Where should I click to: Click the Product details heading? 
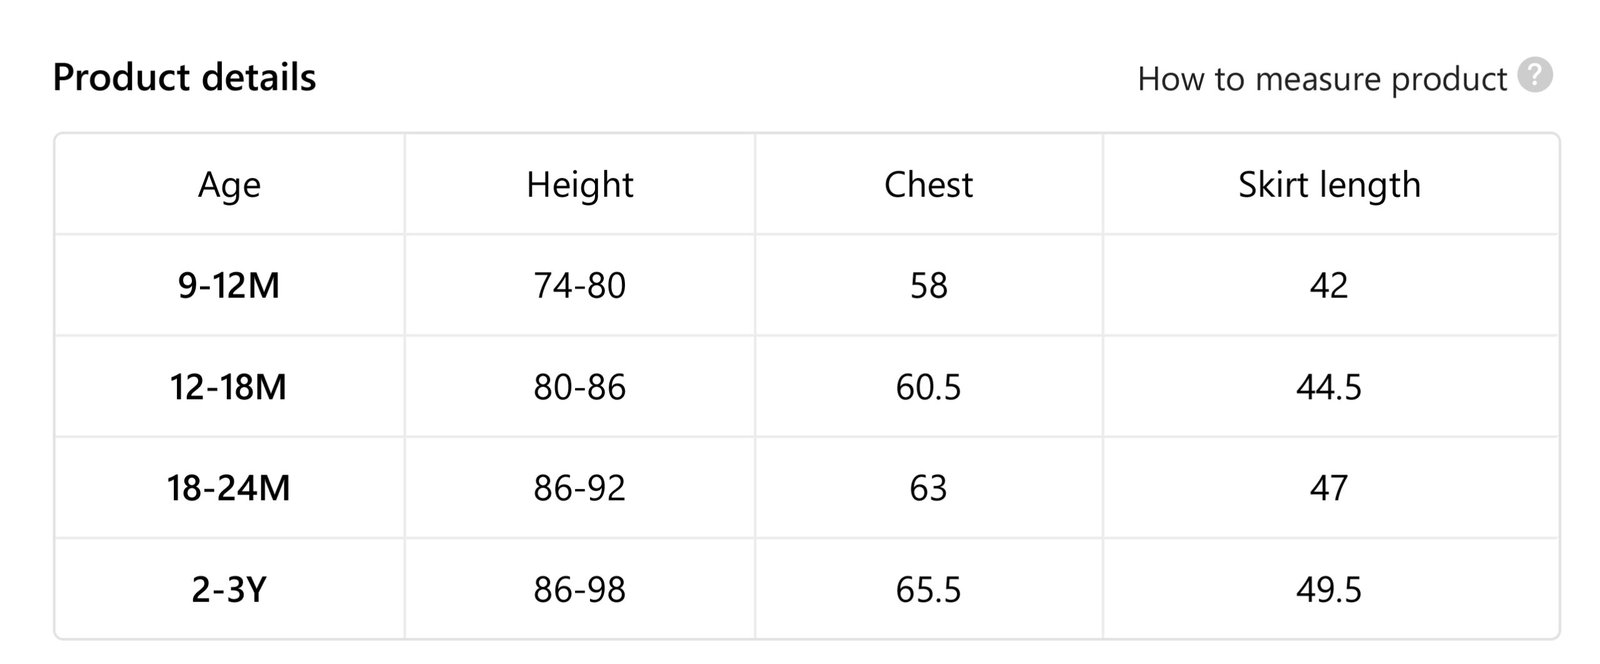[x=184, y=77]
